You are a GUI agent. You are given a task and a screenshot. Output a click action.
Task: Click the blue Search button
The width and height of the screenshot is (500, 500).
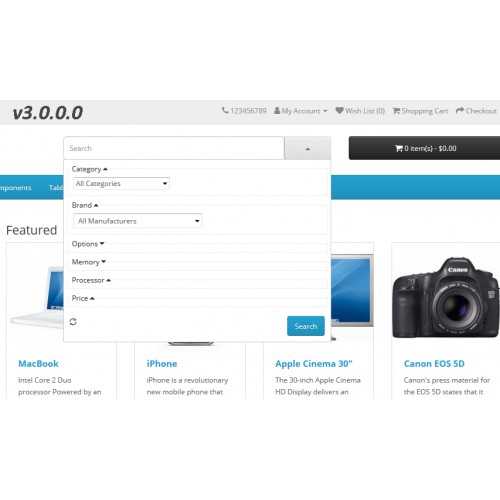(306, 326)
